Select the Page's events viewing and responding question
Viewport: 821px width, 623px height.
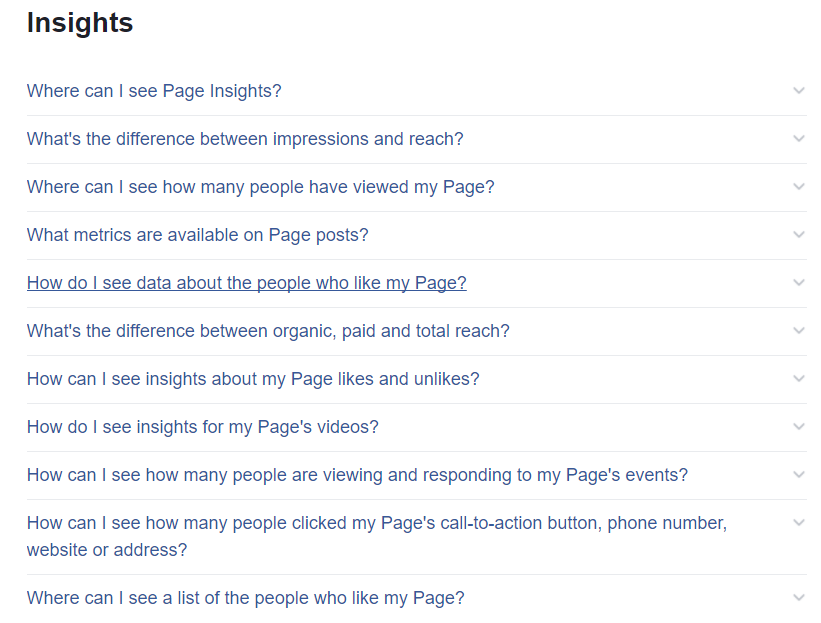[x=357, y=475]
